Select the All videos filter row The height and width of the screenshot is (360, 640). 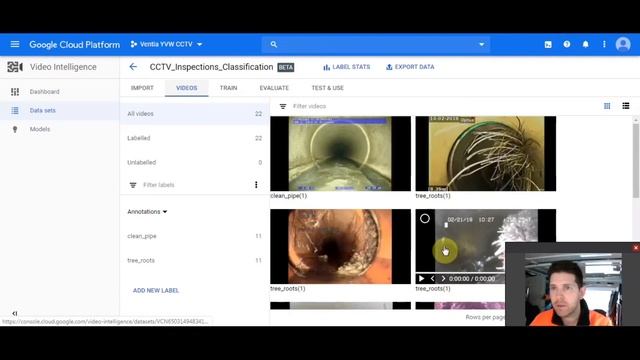195,113
